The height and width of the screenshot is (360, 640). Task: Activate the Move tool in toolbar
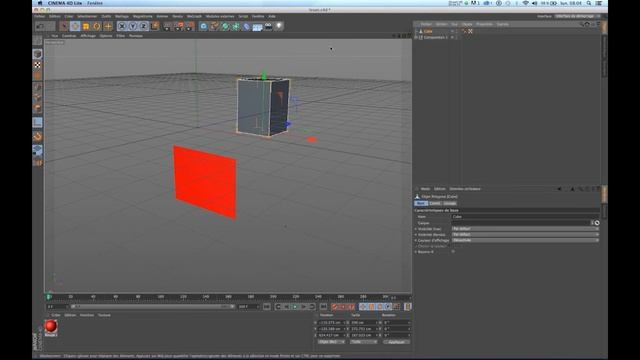[75, 26]
